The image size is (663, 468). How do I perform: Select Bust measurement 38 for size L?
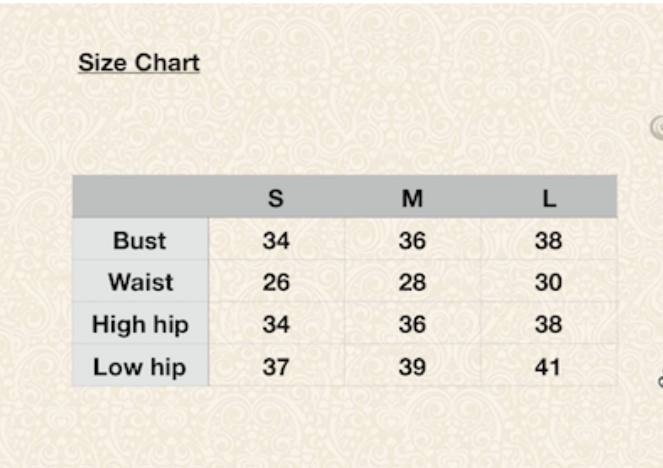tap(548, 240)
